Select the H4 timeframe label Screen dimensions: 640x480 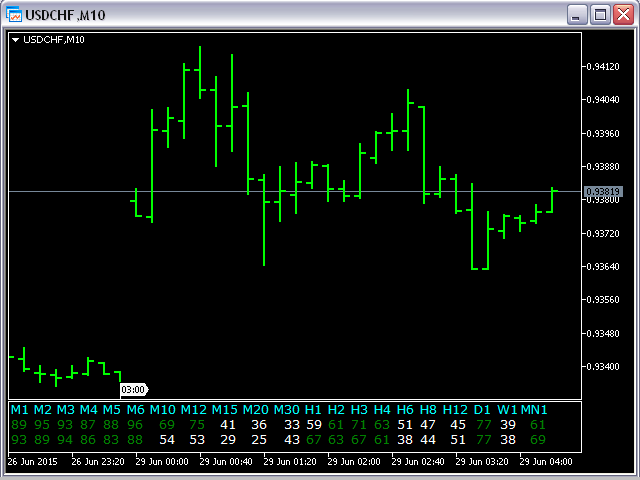pyautogui.click(x=382, y=409)
